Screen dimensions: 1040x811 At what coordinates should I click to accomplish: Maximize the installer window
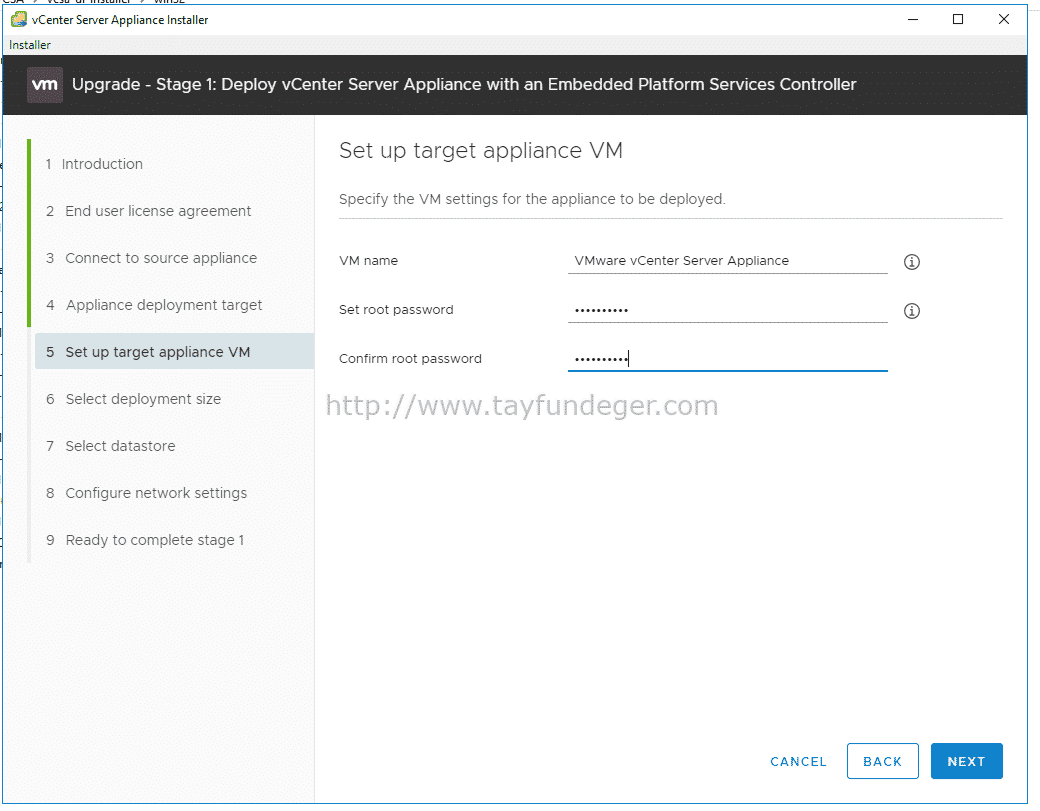click(x=958, y=19)
